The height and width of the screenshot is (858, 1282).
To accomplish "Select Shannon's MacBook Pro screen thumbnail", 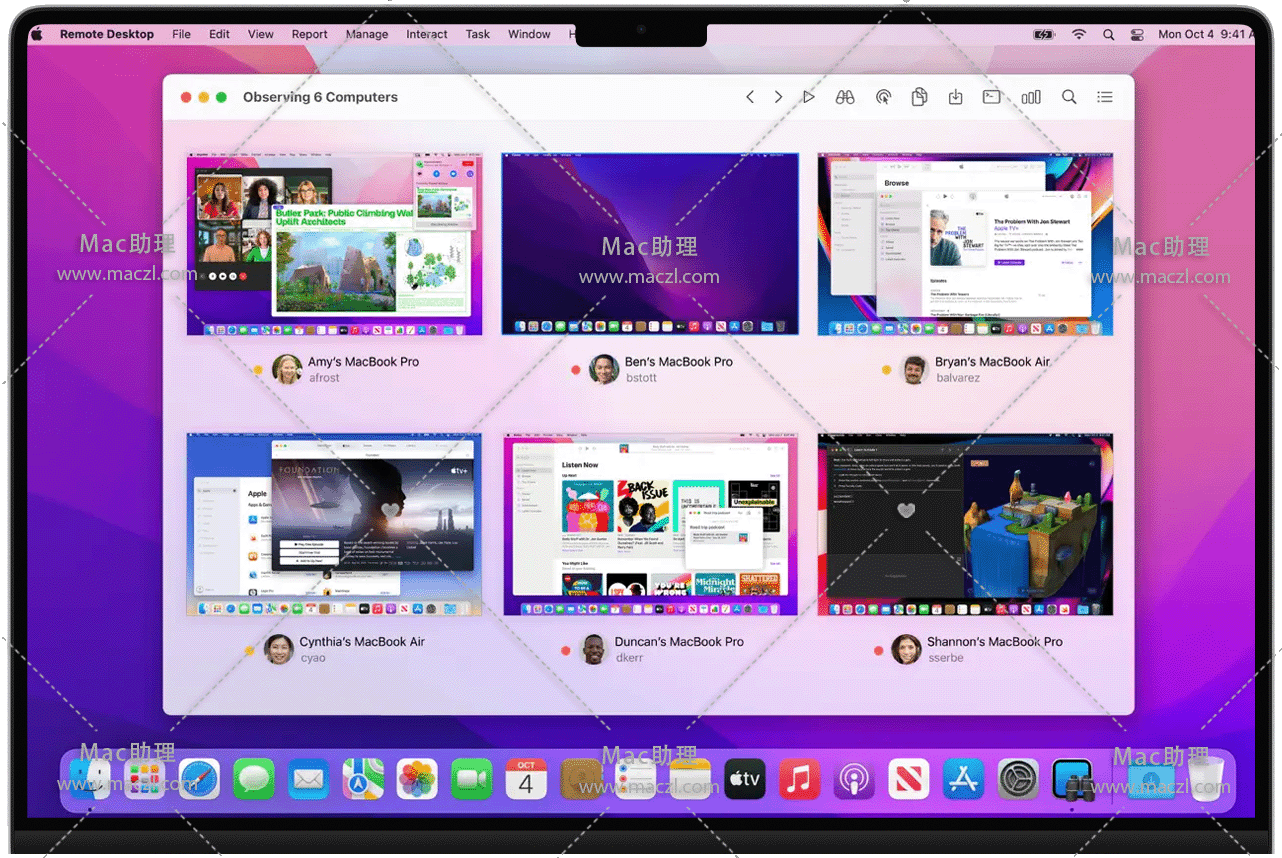I will click(965, 525).
